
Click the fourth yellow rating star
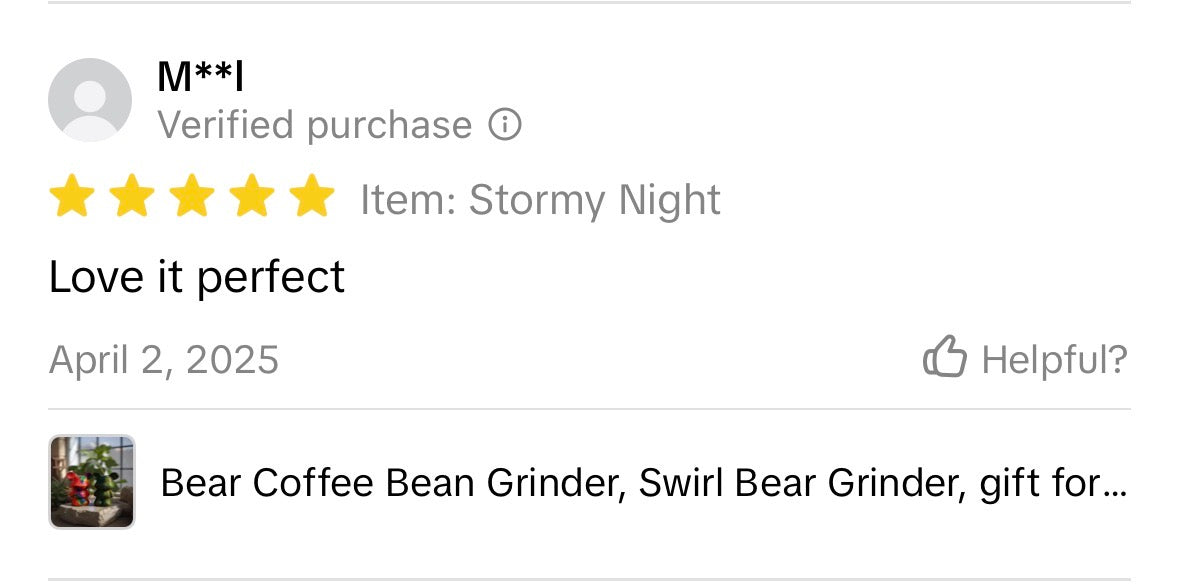coord(253,196)
